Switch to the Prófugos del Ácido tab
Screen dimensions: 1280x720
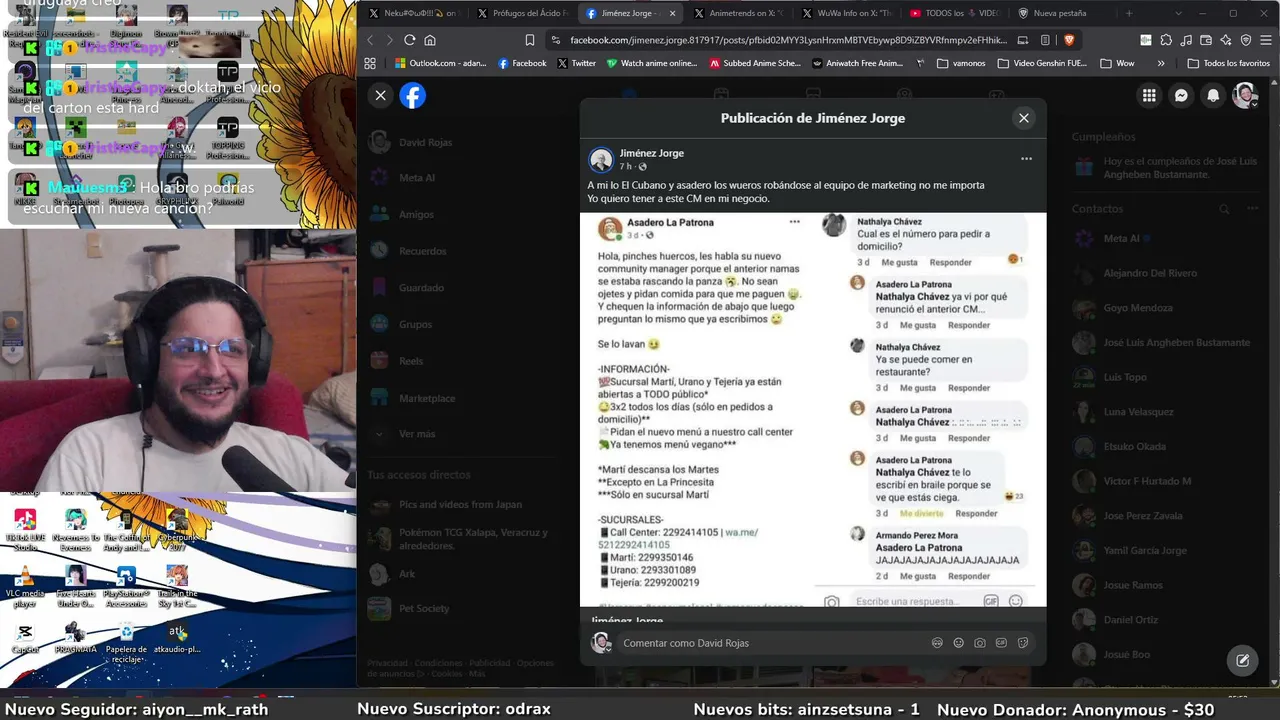tap(522, 13)
